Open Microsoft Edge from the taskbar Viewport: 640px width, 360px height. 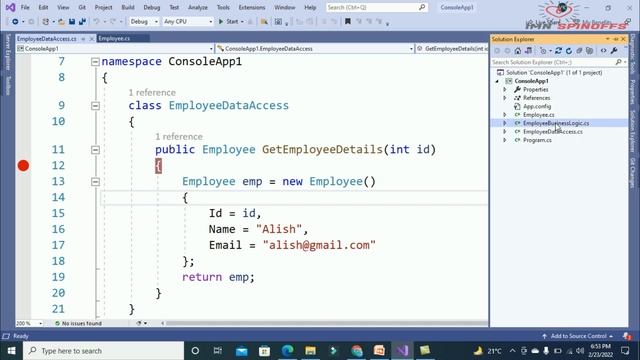tap(287, 351)
